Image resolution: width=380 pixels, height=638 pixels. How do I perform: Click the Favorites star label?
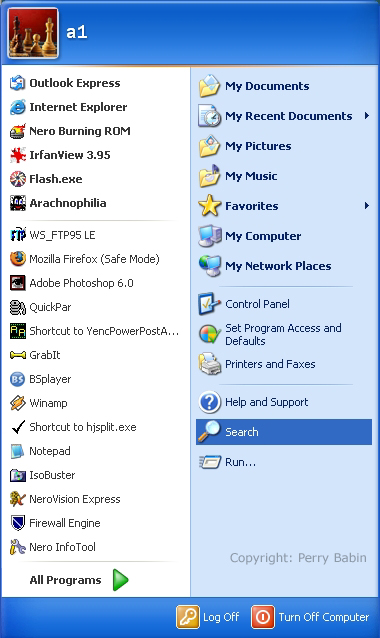[251, 206]
